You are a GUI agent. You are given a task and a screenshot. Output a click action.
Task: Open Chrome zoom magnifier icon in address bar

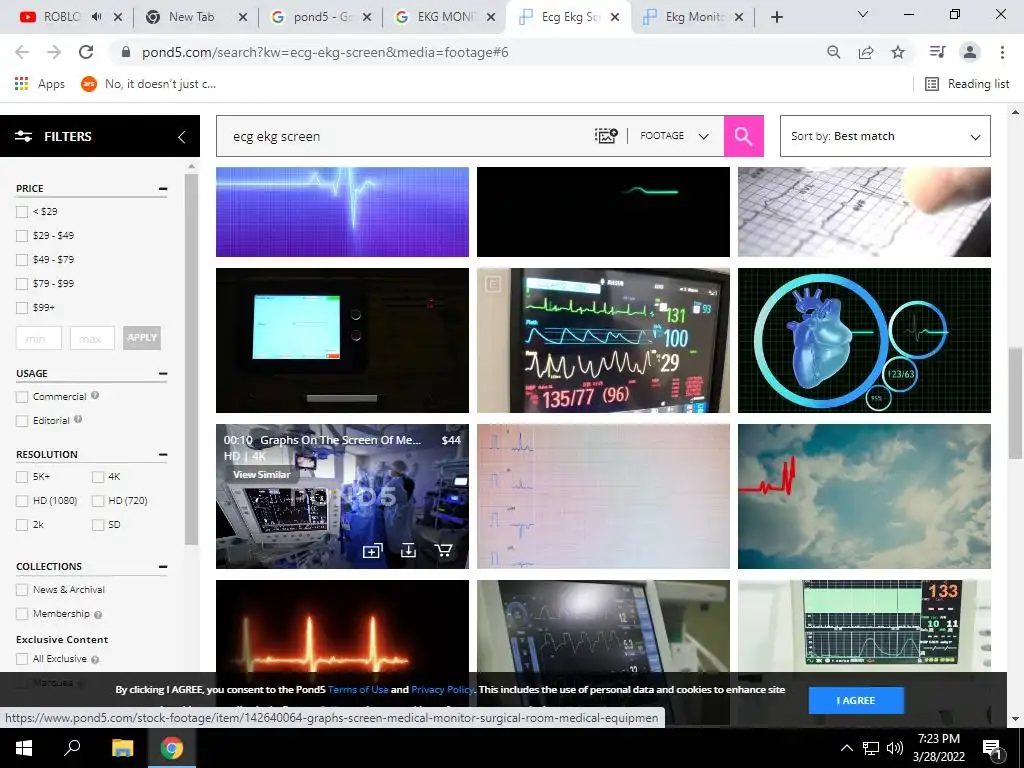click(833, 52)
